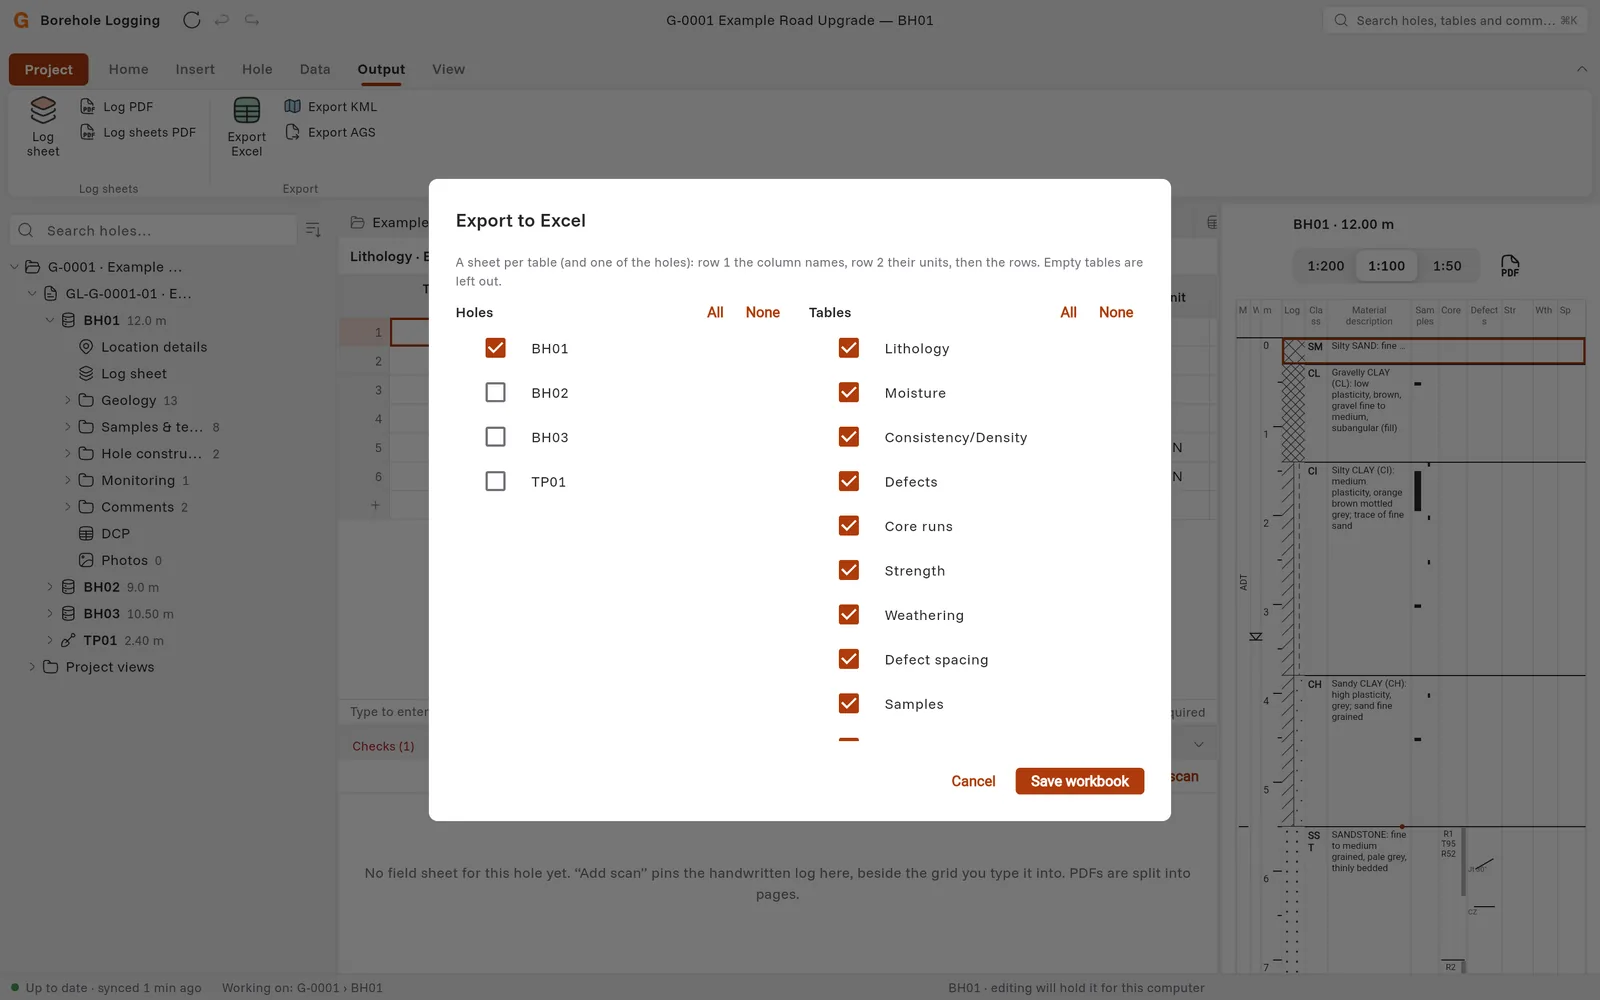The image size is (1600, 1000).
Task: Uncheck the BH01 hole checkbox
Action: click(495, 348)
